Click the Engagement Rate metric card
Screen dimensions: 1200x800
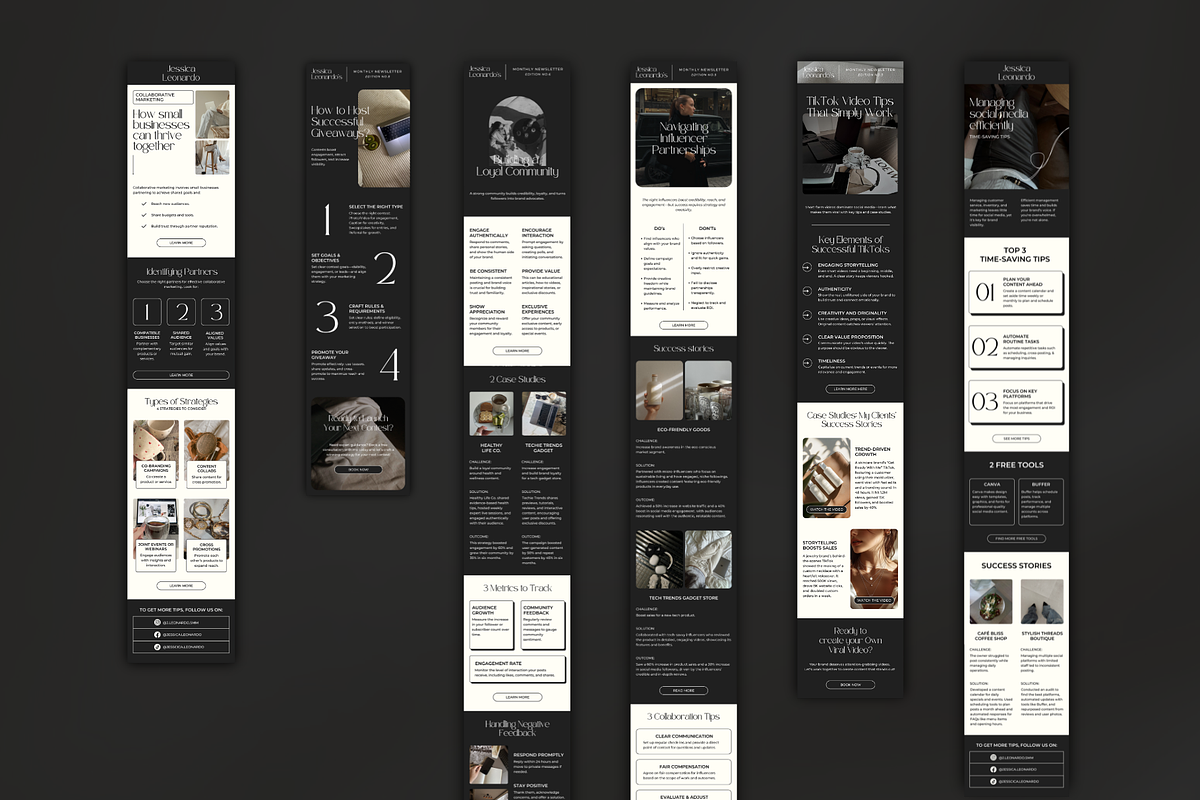click(x=517, y=668)
